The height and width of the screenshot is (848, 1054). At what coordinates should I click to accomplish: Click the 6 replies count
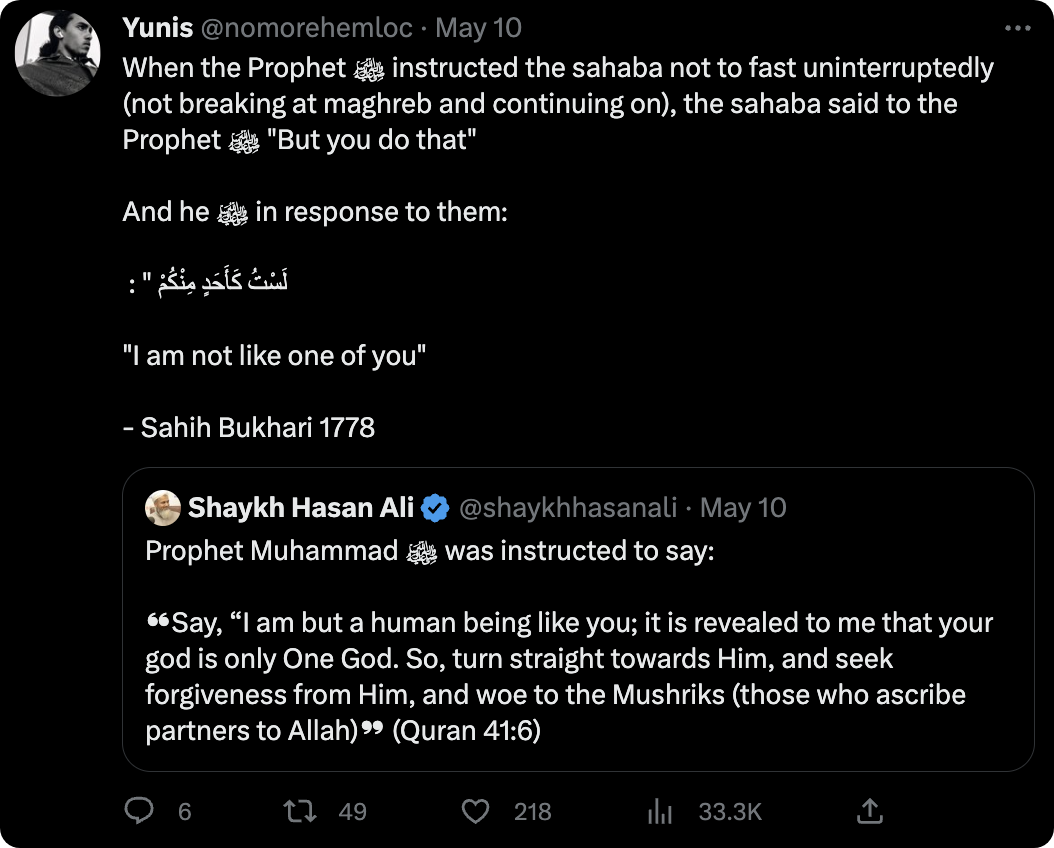point(184,811)
